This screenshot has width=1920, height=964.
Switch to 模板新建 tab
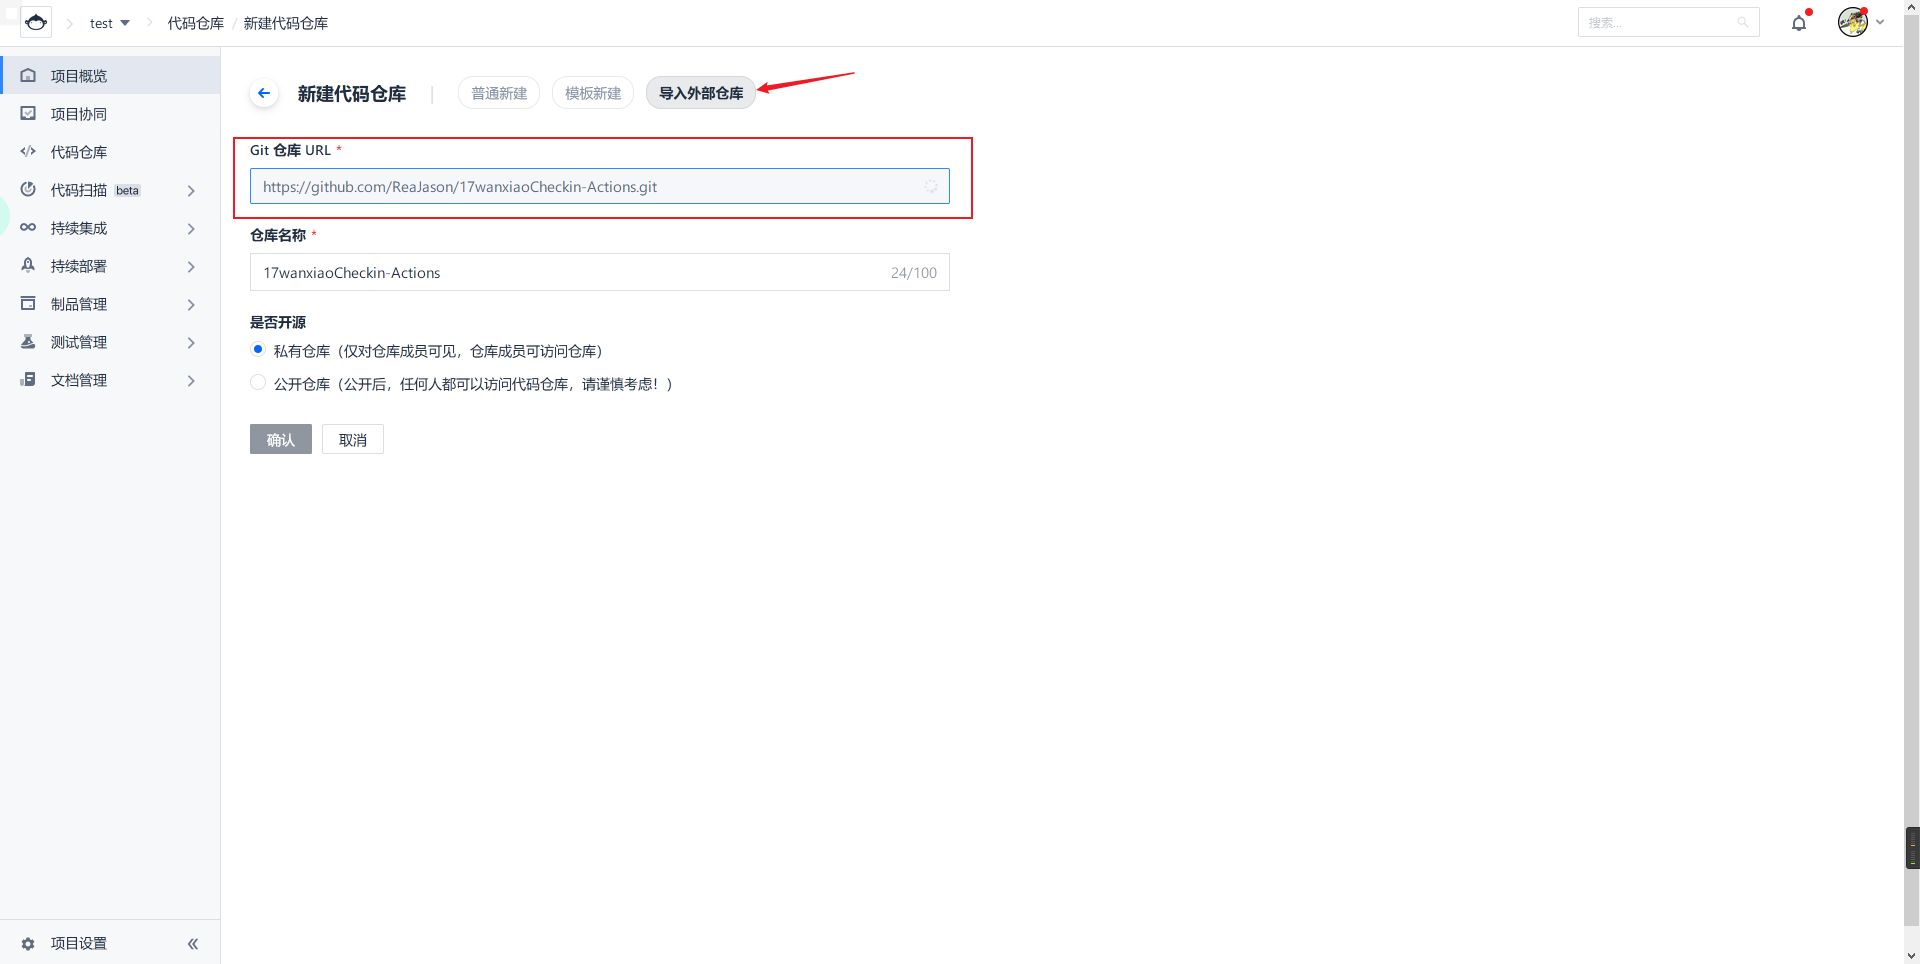(x=593, y=93)
